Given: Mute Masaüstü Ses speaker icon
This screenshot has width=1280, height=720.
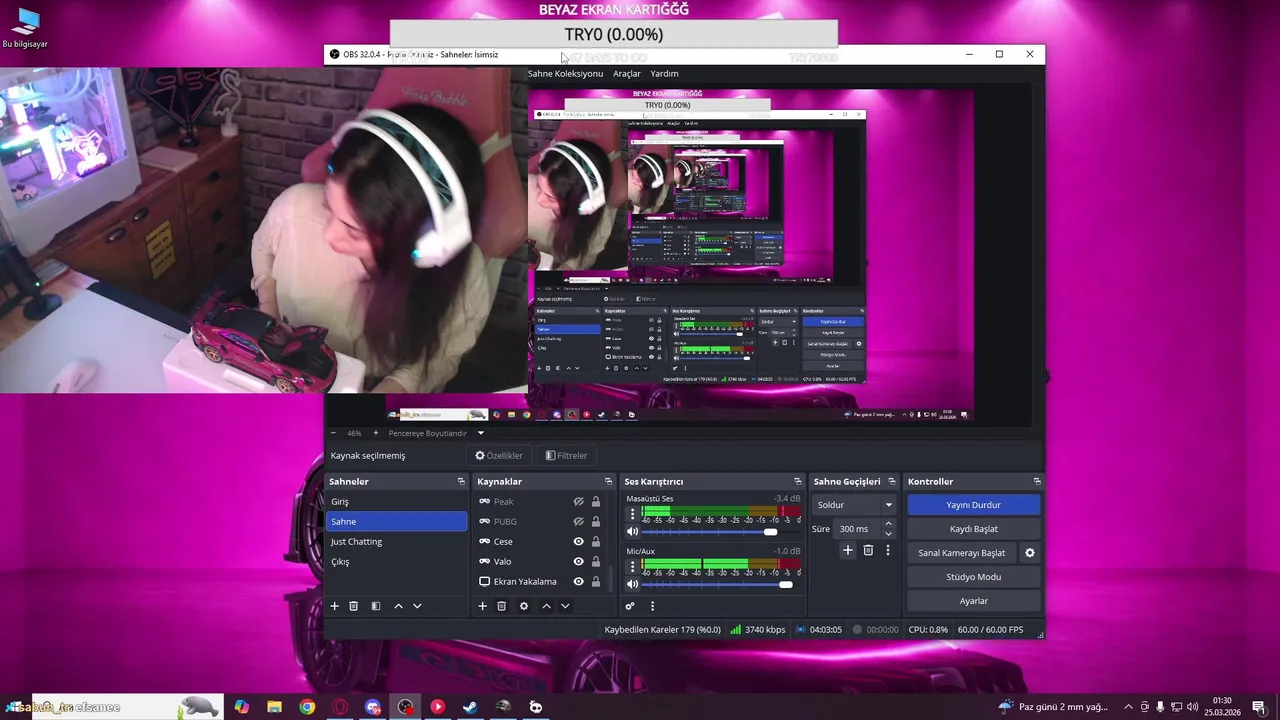Looking at the screenshot, I should pos(632,532).
